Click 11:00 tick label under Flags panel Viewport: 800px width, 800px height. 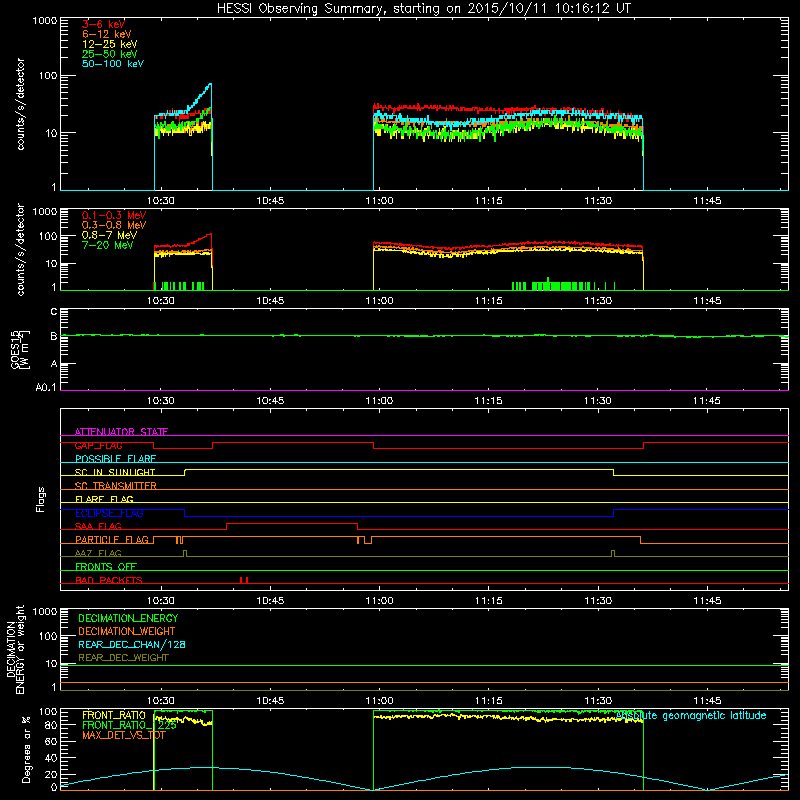click(380, 601)
